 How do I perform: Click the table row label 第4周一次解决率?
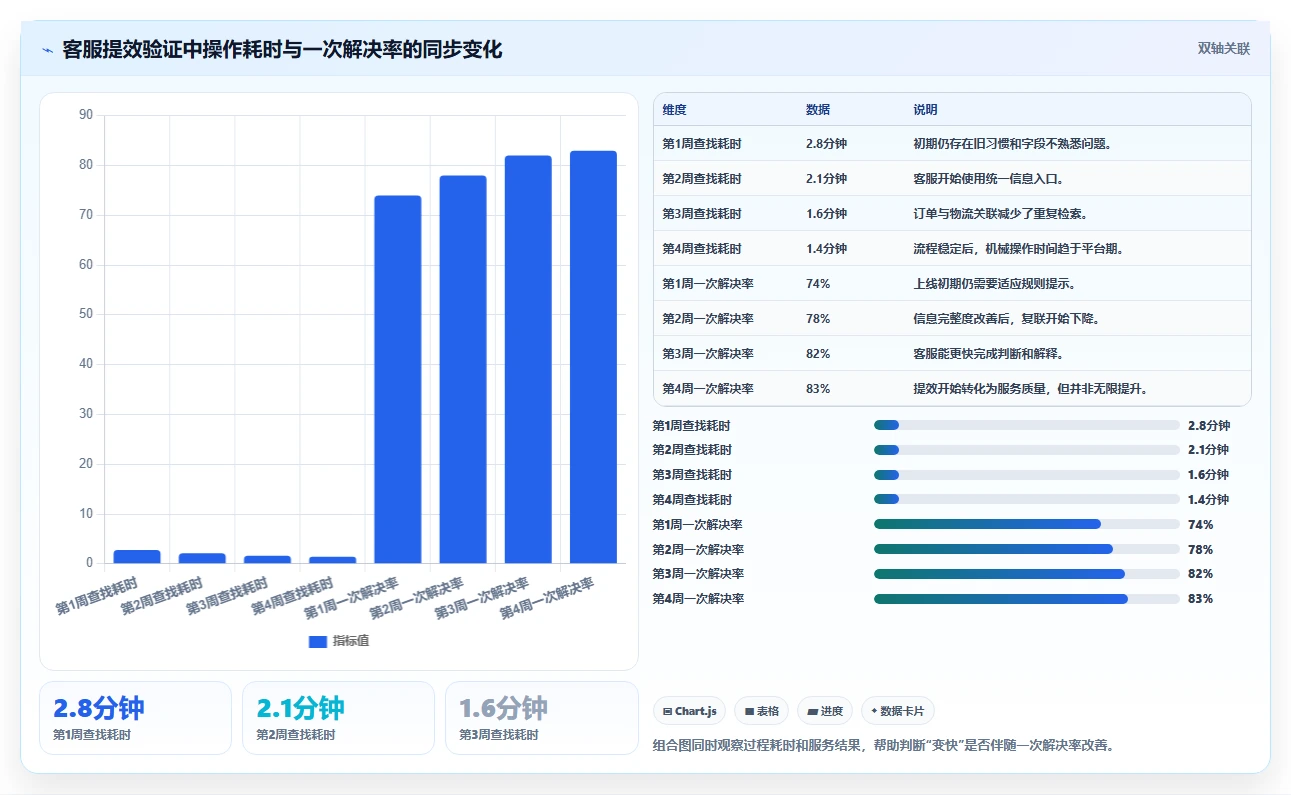[x=708, y=388]
